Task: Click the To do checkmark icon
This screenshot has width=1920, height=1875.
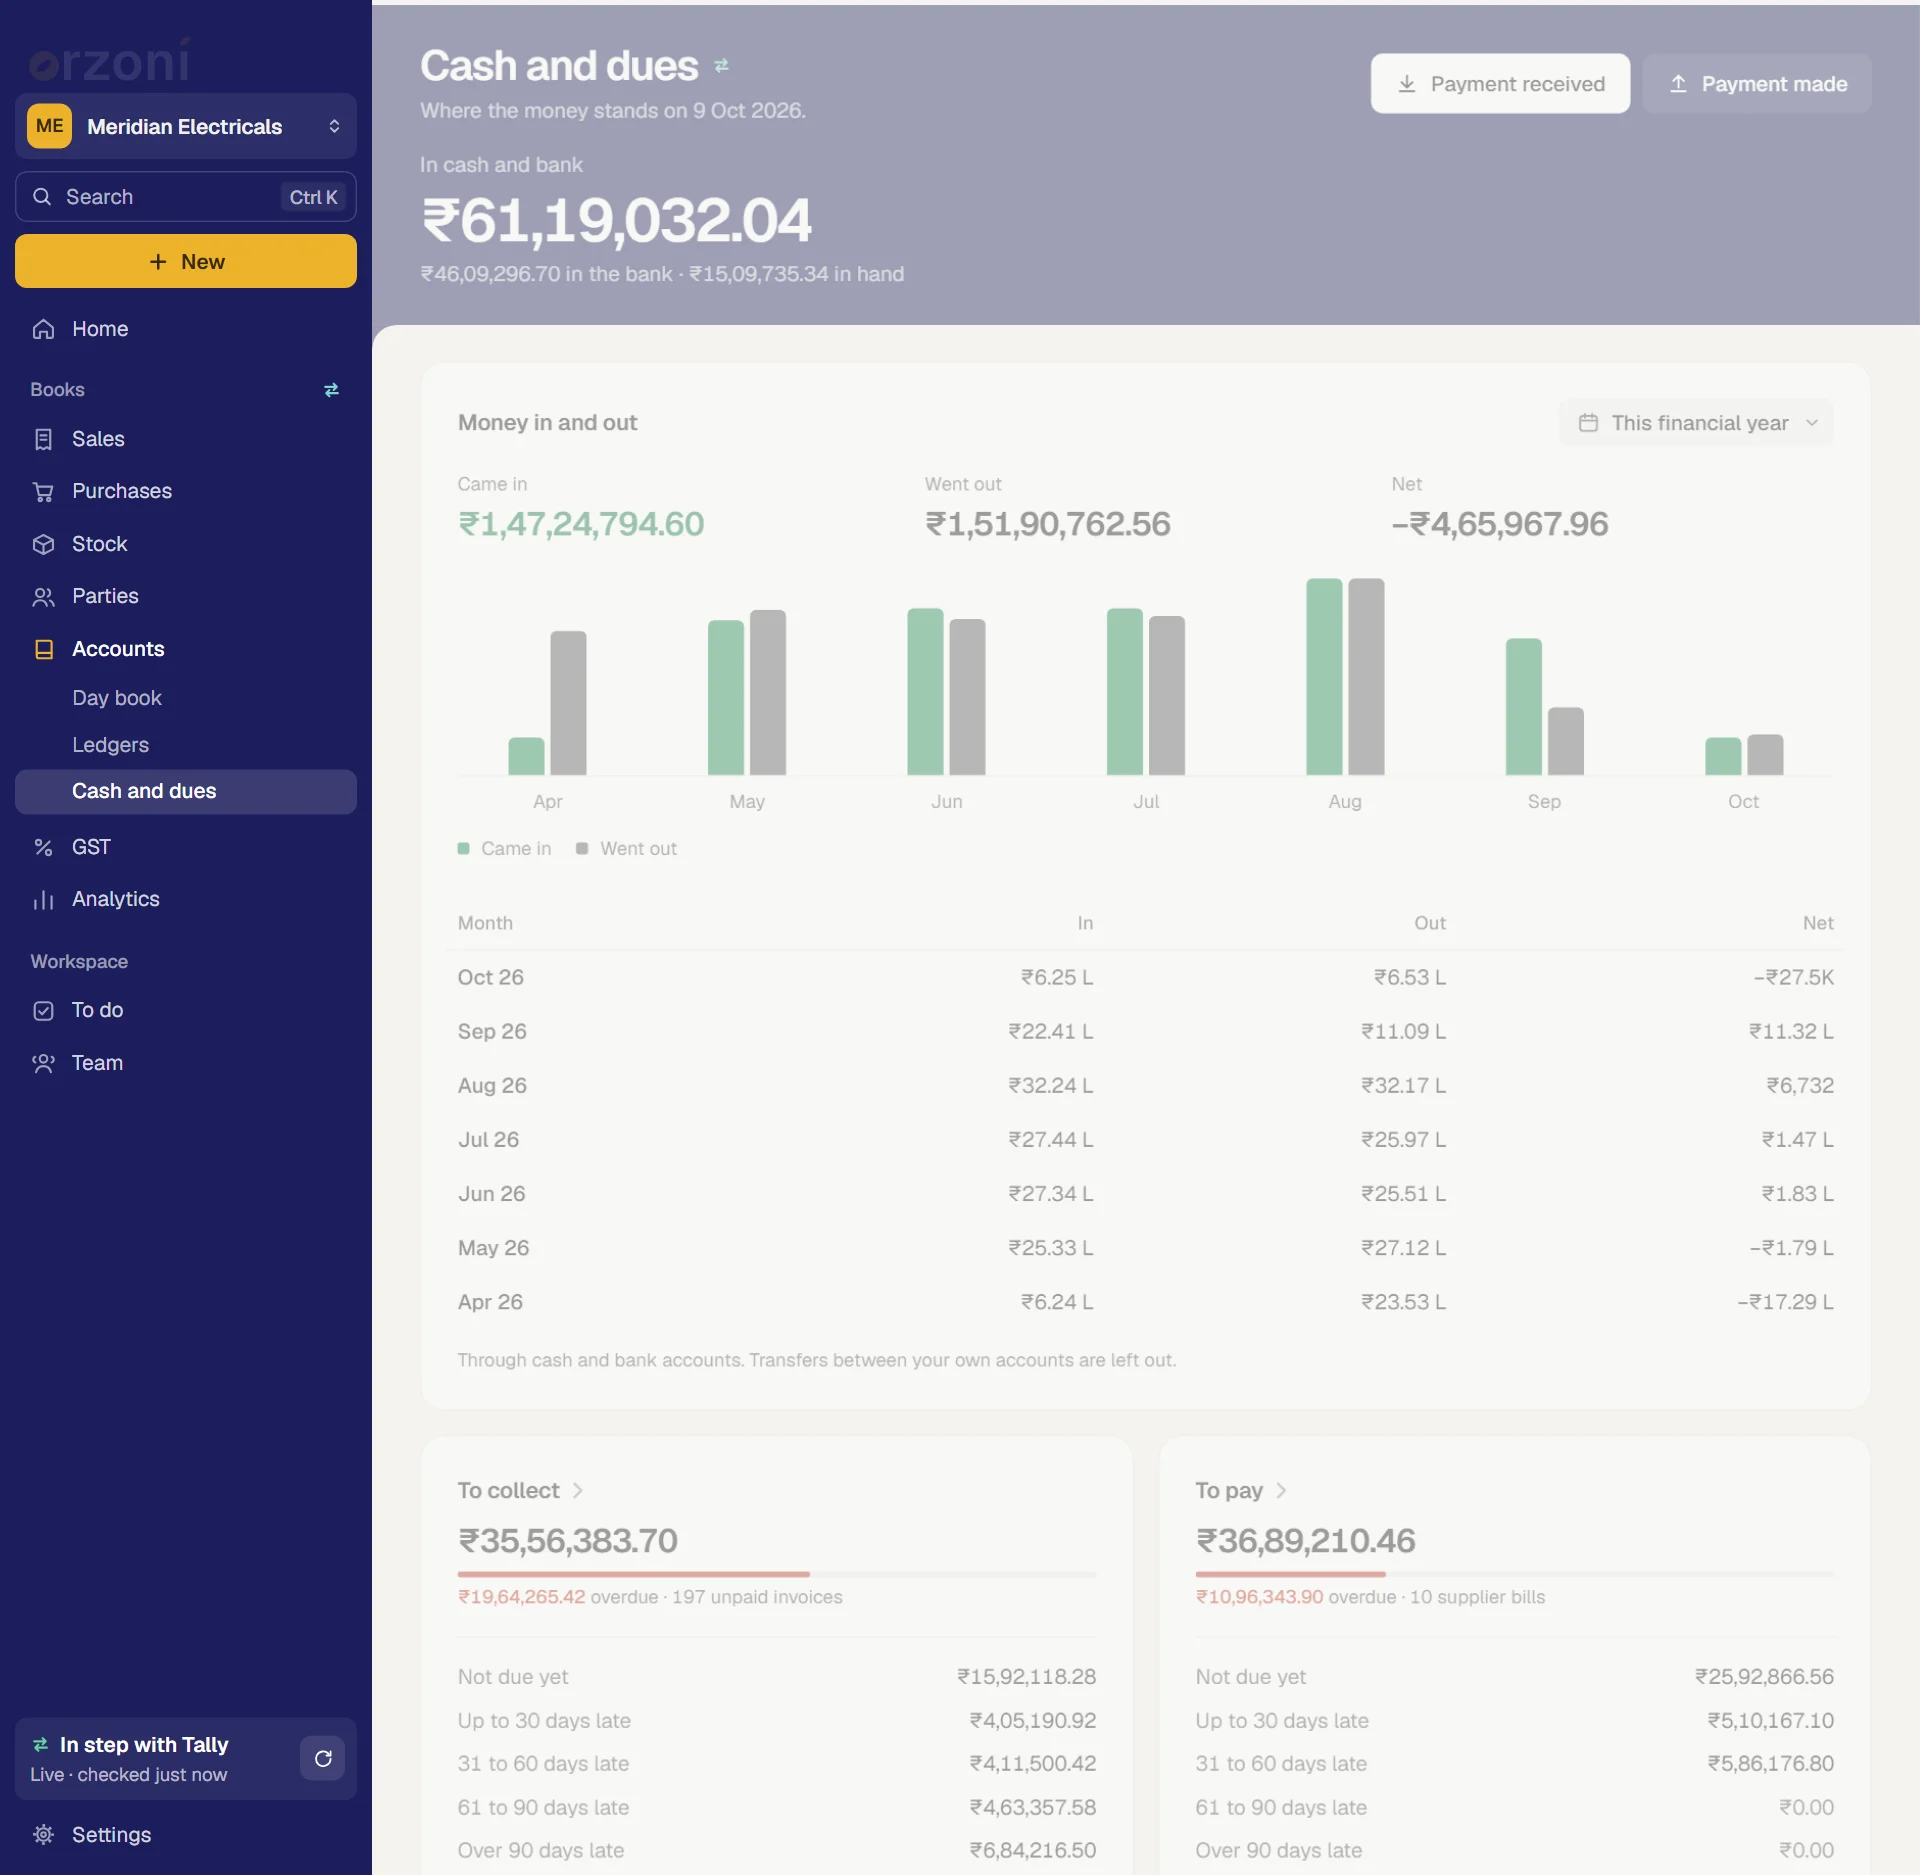Action: coord(43,1010)
